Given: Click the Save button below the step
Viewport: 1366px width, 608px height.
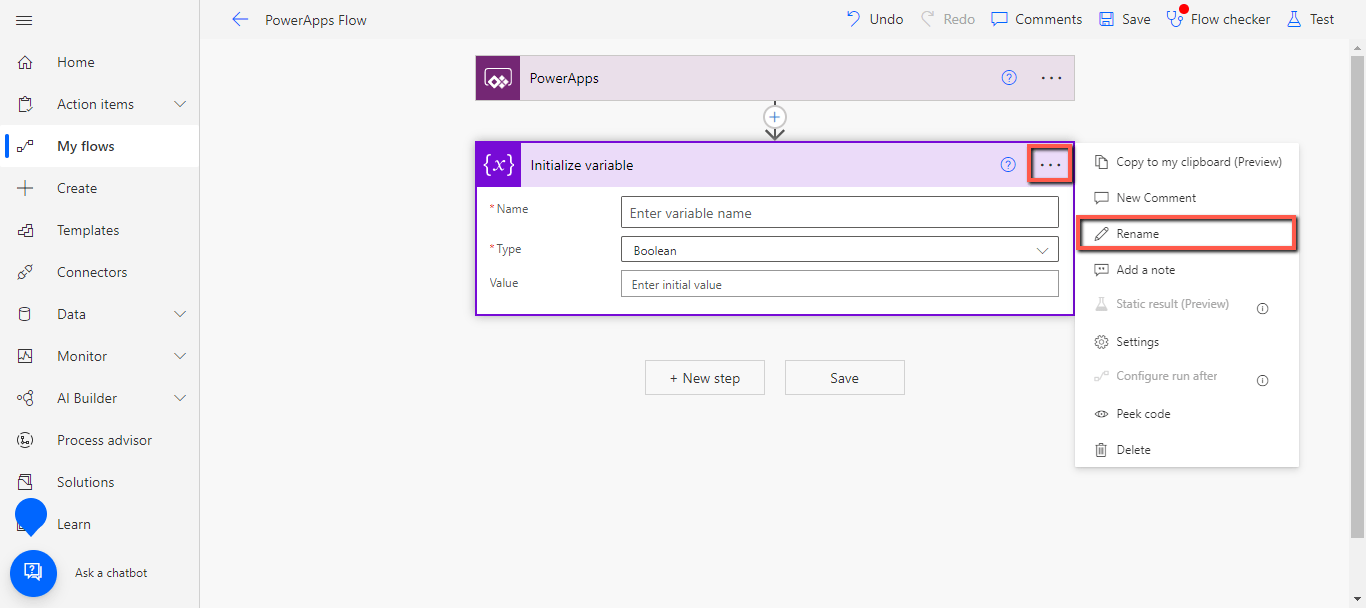Looking at the screenshot, I should pos(845,378).
